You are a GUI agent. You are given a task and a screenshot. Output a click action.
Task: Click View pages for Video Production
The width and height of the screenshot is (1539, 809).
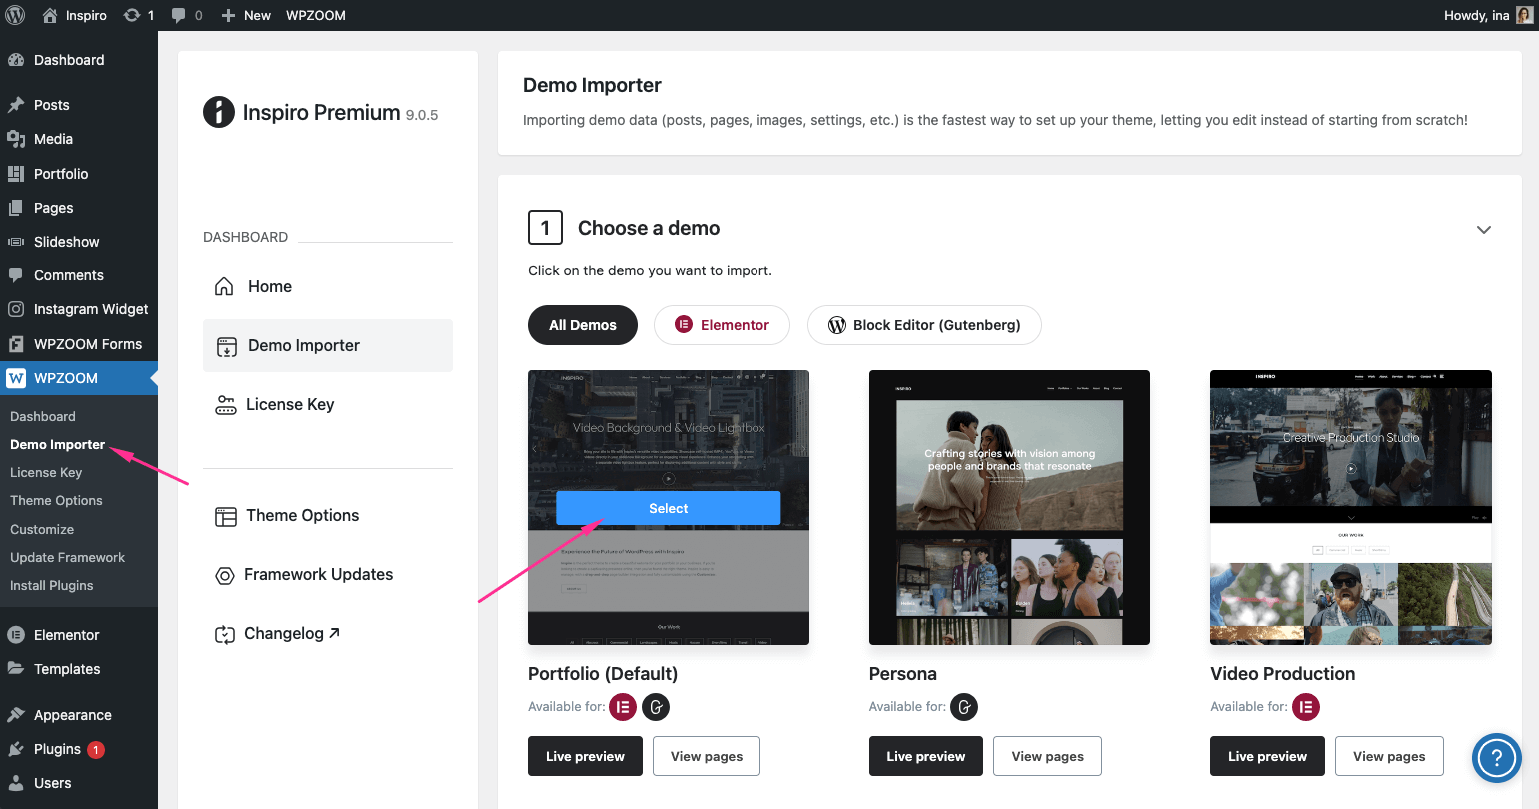tap(1389, 756)
